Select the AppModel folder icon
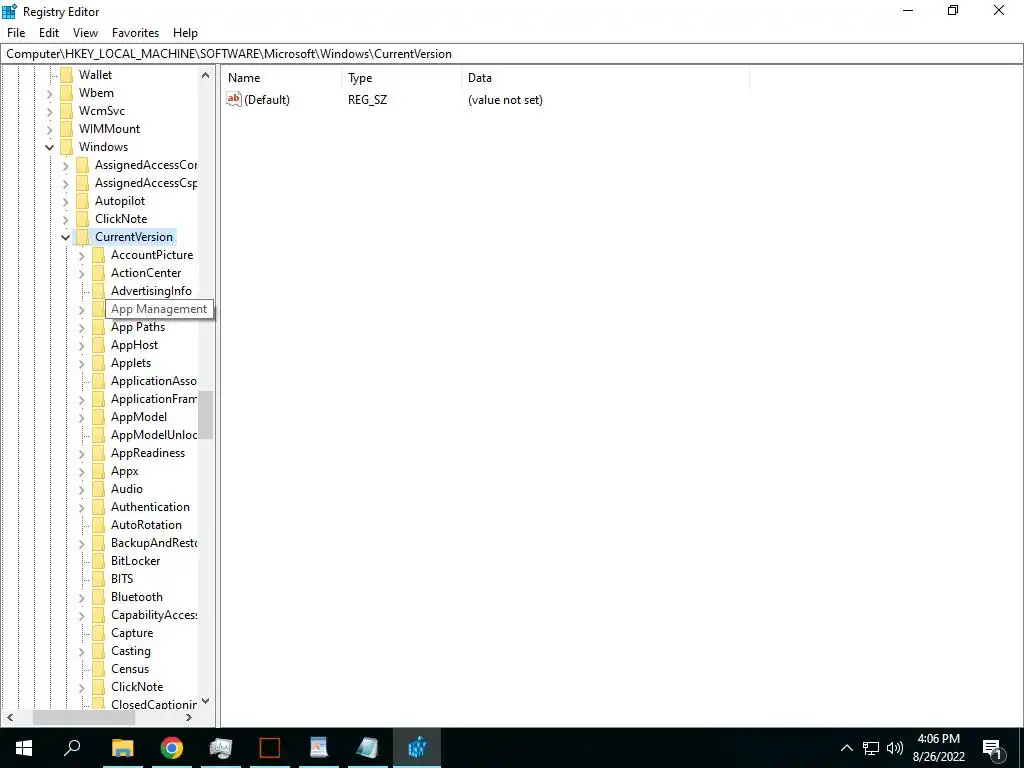1024x768 pixels. pos(99,417)
